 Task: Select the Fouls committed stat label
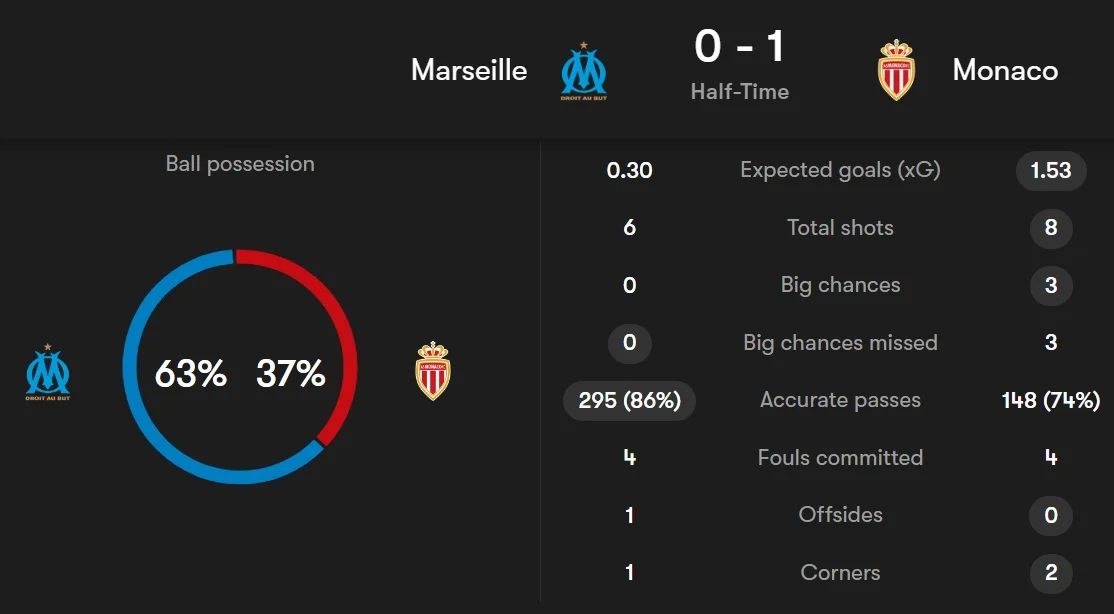[x=840, y=458]
